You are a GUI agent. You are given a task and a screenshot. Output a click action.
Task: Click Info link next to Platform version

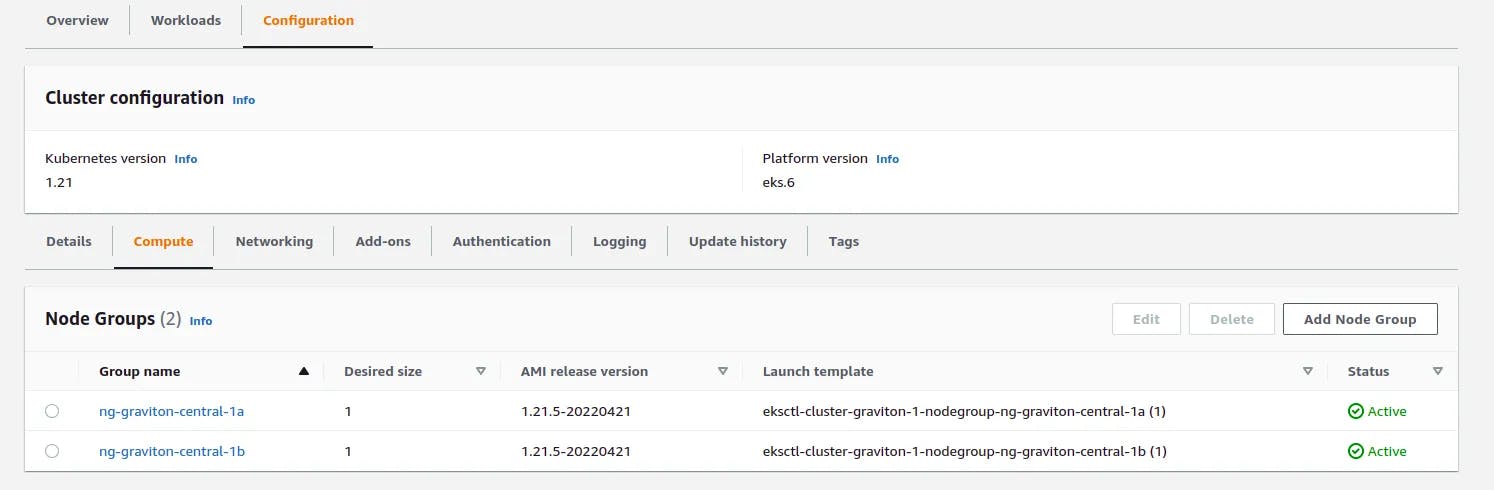coord(887,159)
